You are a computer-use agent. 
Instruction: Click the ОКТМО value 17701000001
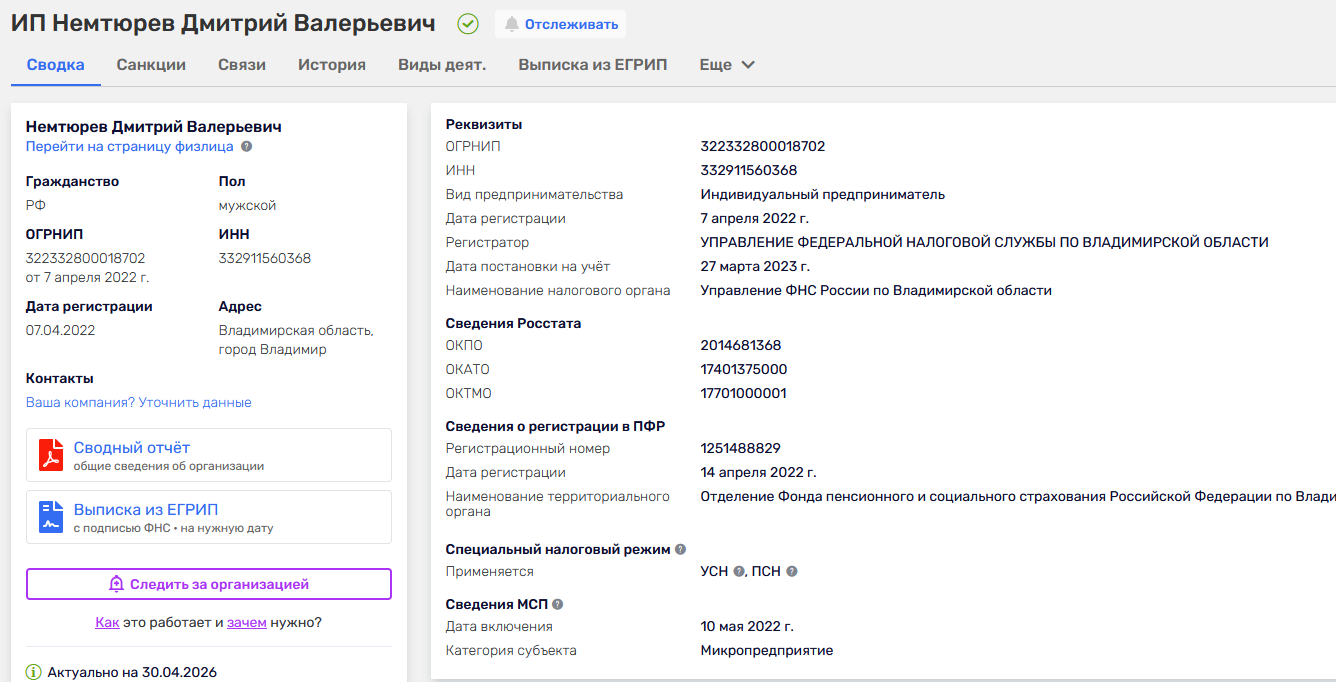click(x=744, y=394)
